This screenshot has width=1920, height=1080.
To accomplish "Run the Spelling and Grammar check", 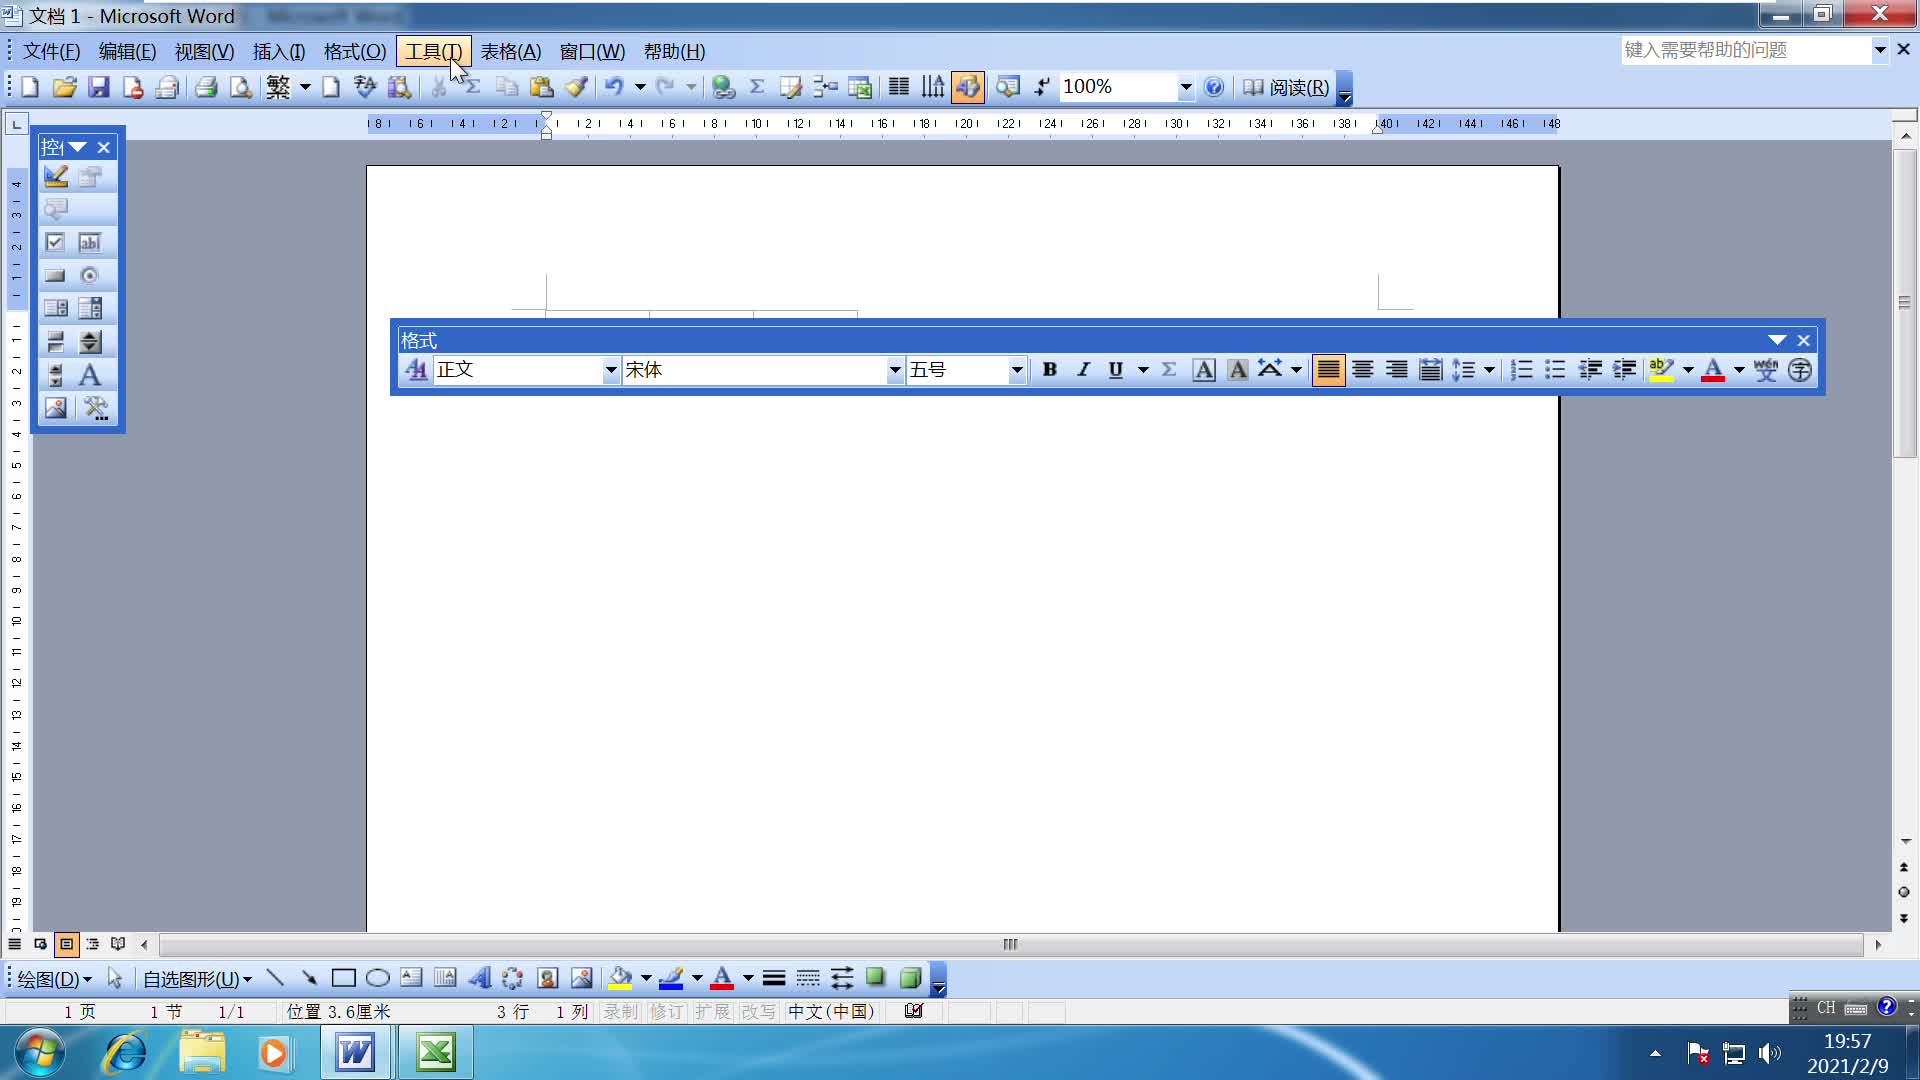I will pyautogui.click(x=365, y=87).
